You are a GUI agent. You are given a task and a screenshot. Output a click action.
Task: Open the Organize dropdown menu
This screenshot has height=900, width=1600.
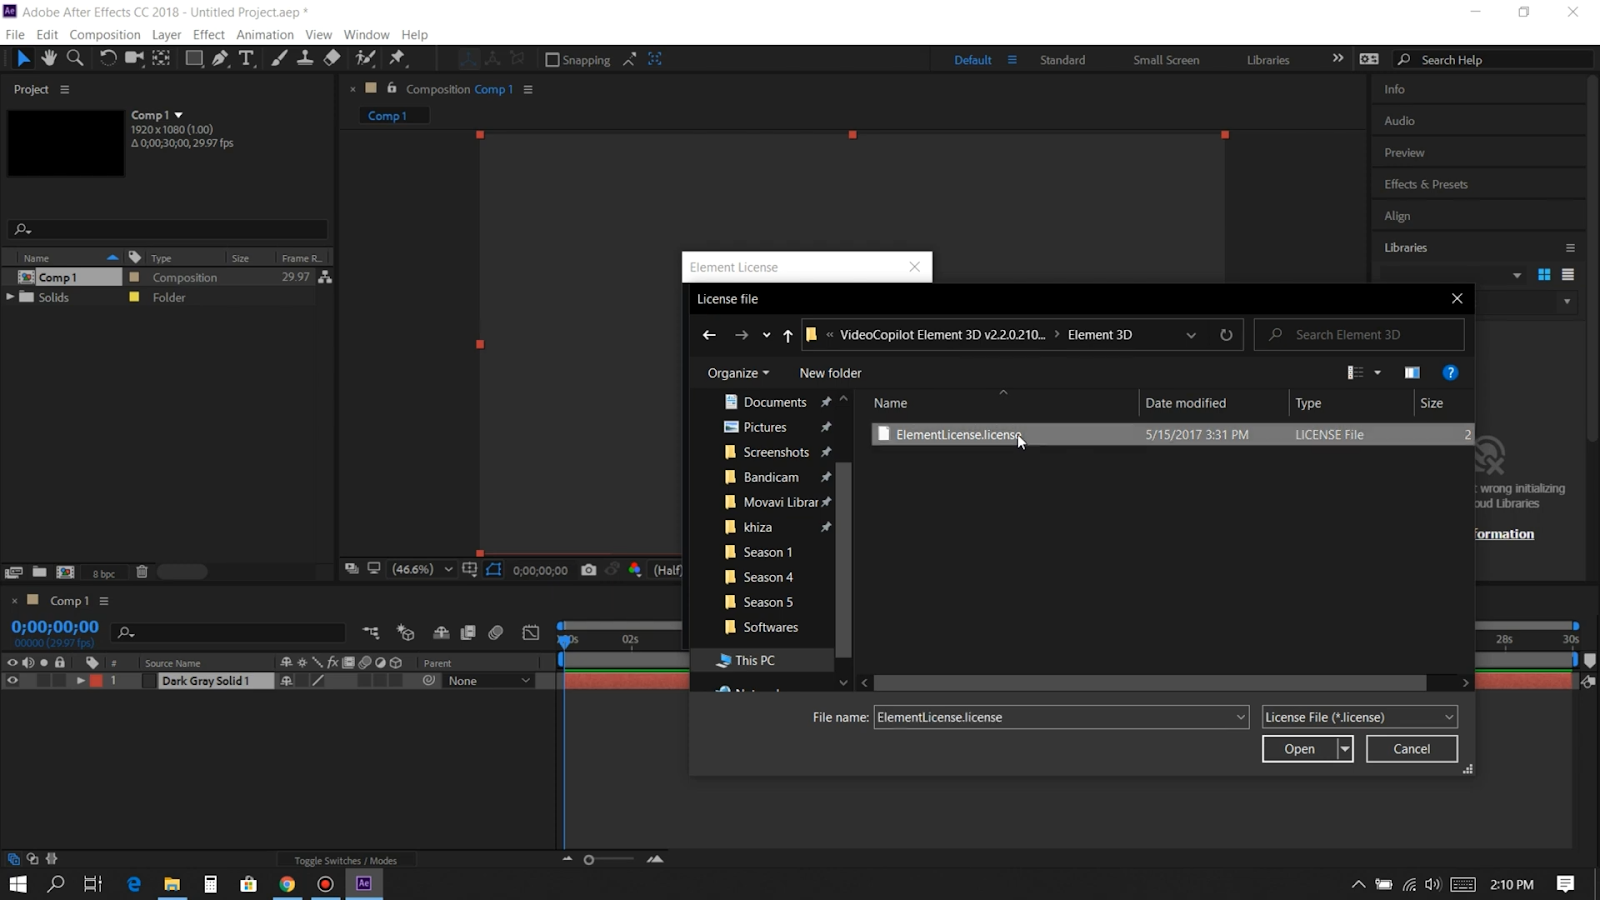(x=738, y=373)
